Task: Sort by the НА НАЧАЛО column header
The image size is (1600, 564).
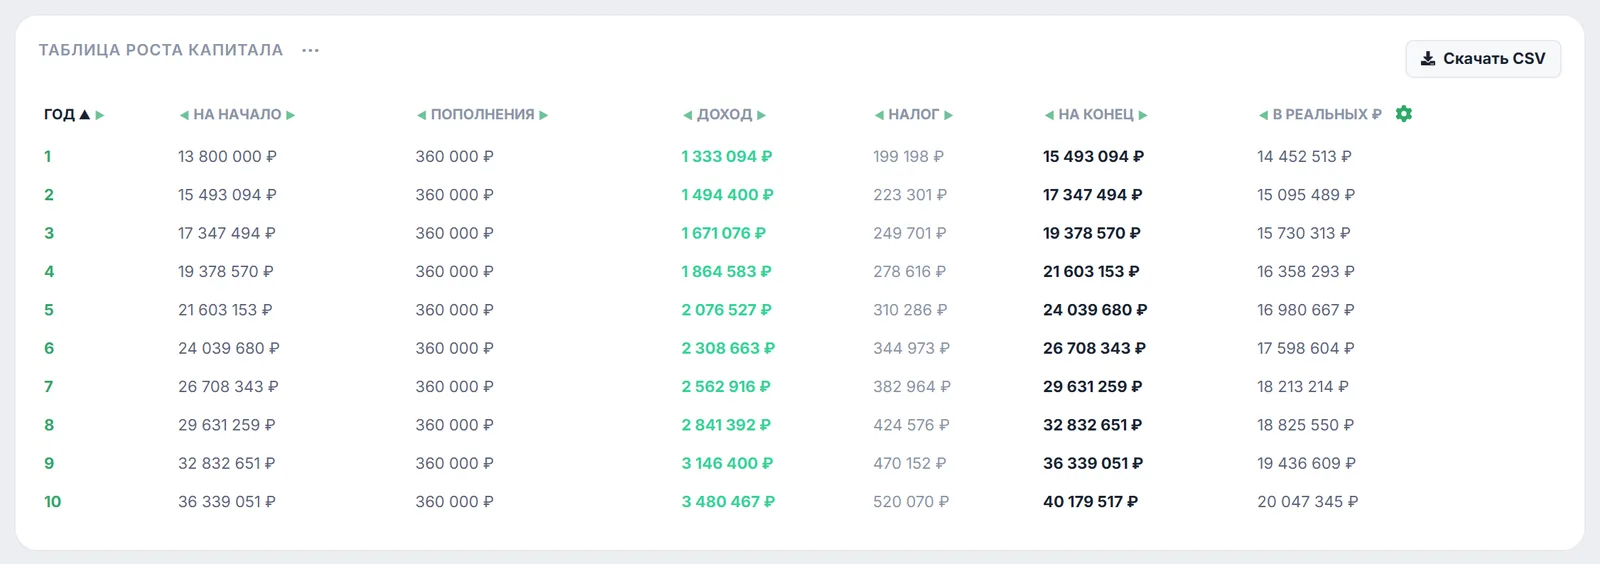Action: pyautogui.click(x=237, y=115)
